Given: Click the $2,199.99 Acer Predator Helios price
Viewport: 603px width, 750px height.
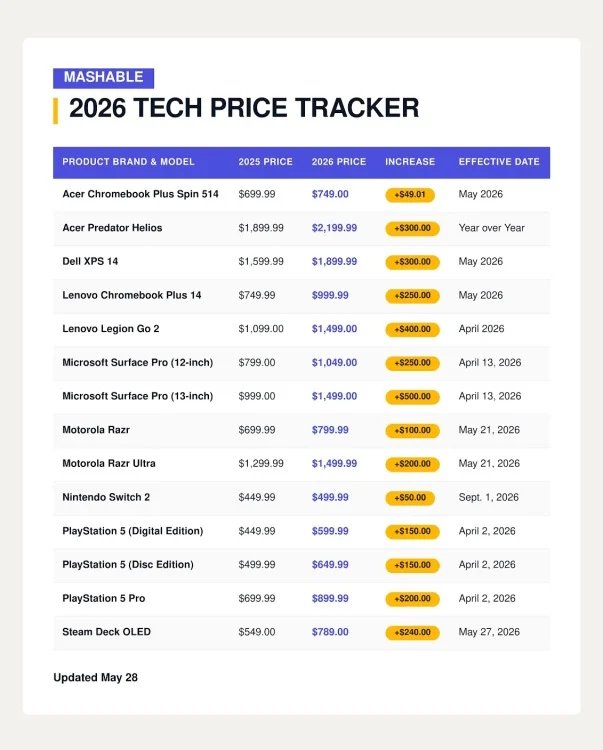Looking at the screenshot, I should (x=334, y=228).
